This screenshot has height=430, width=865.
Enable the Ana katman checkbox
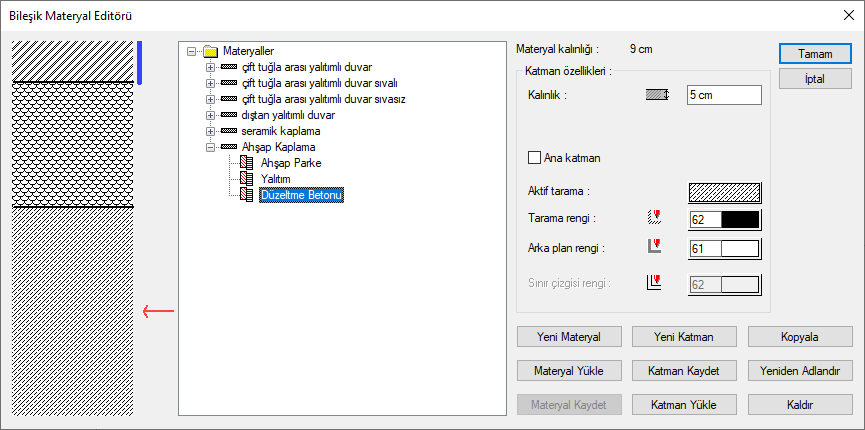pos(534,157)
